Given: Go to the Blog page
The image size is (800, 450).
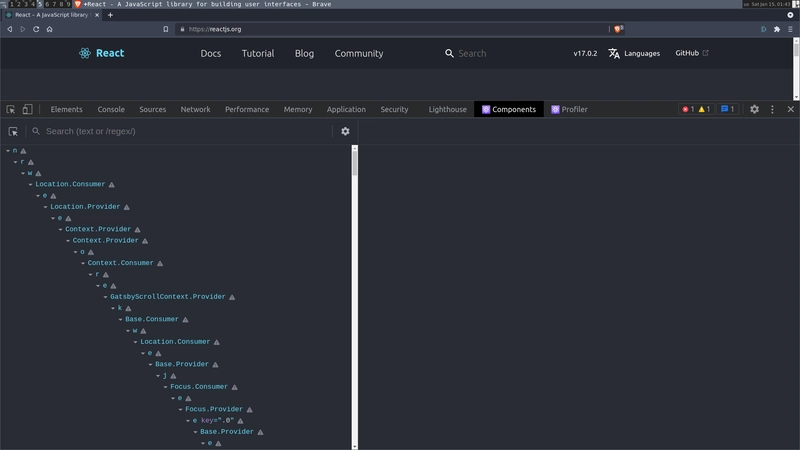Looking at the screenshot, I should (304, 53).
